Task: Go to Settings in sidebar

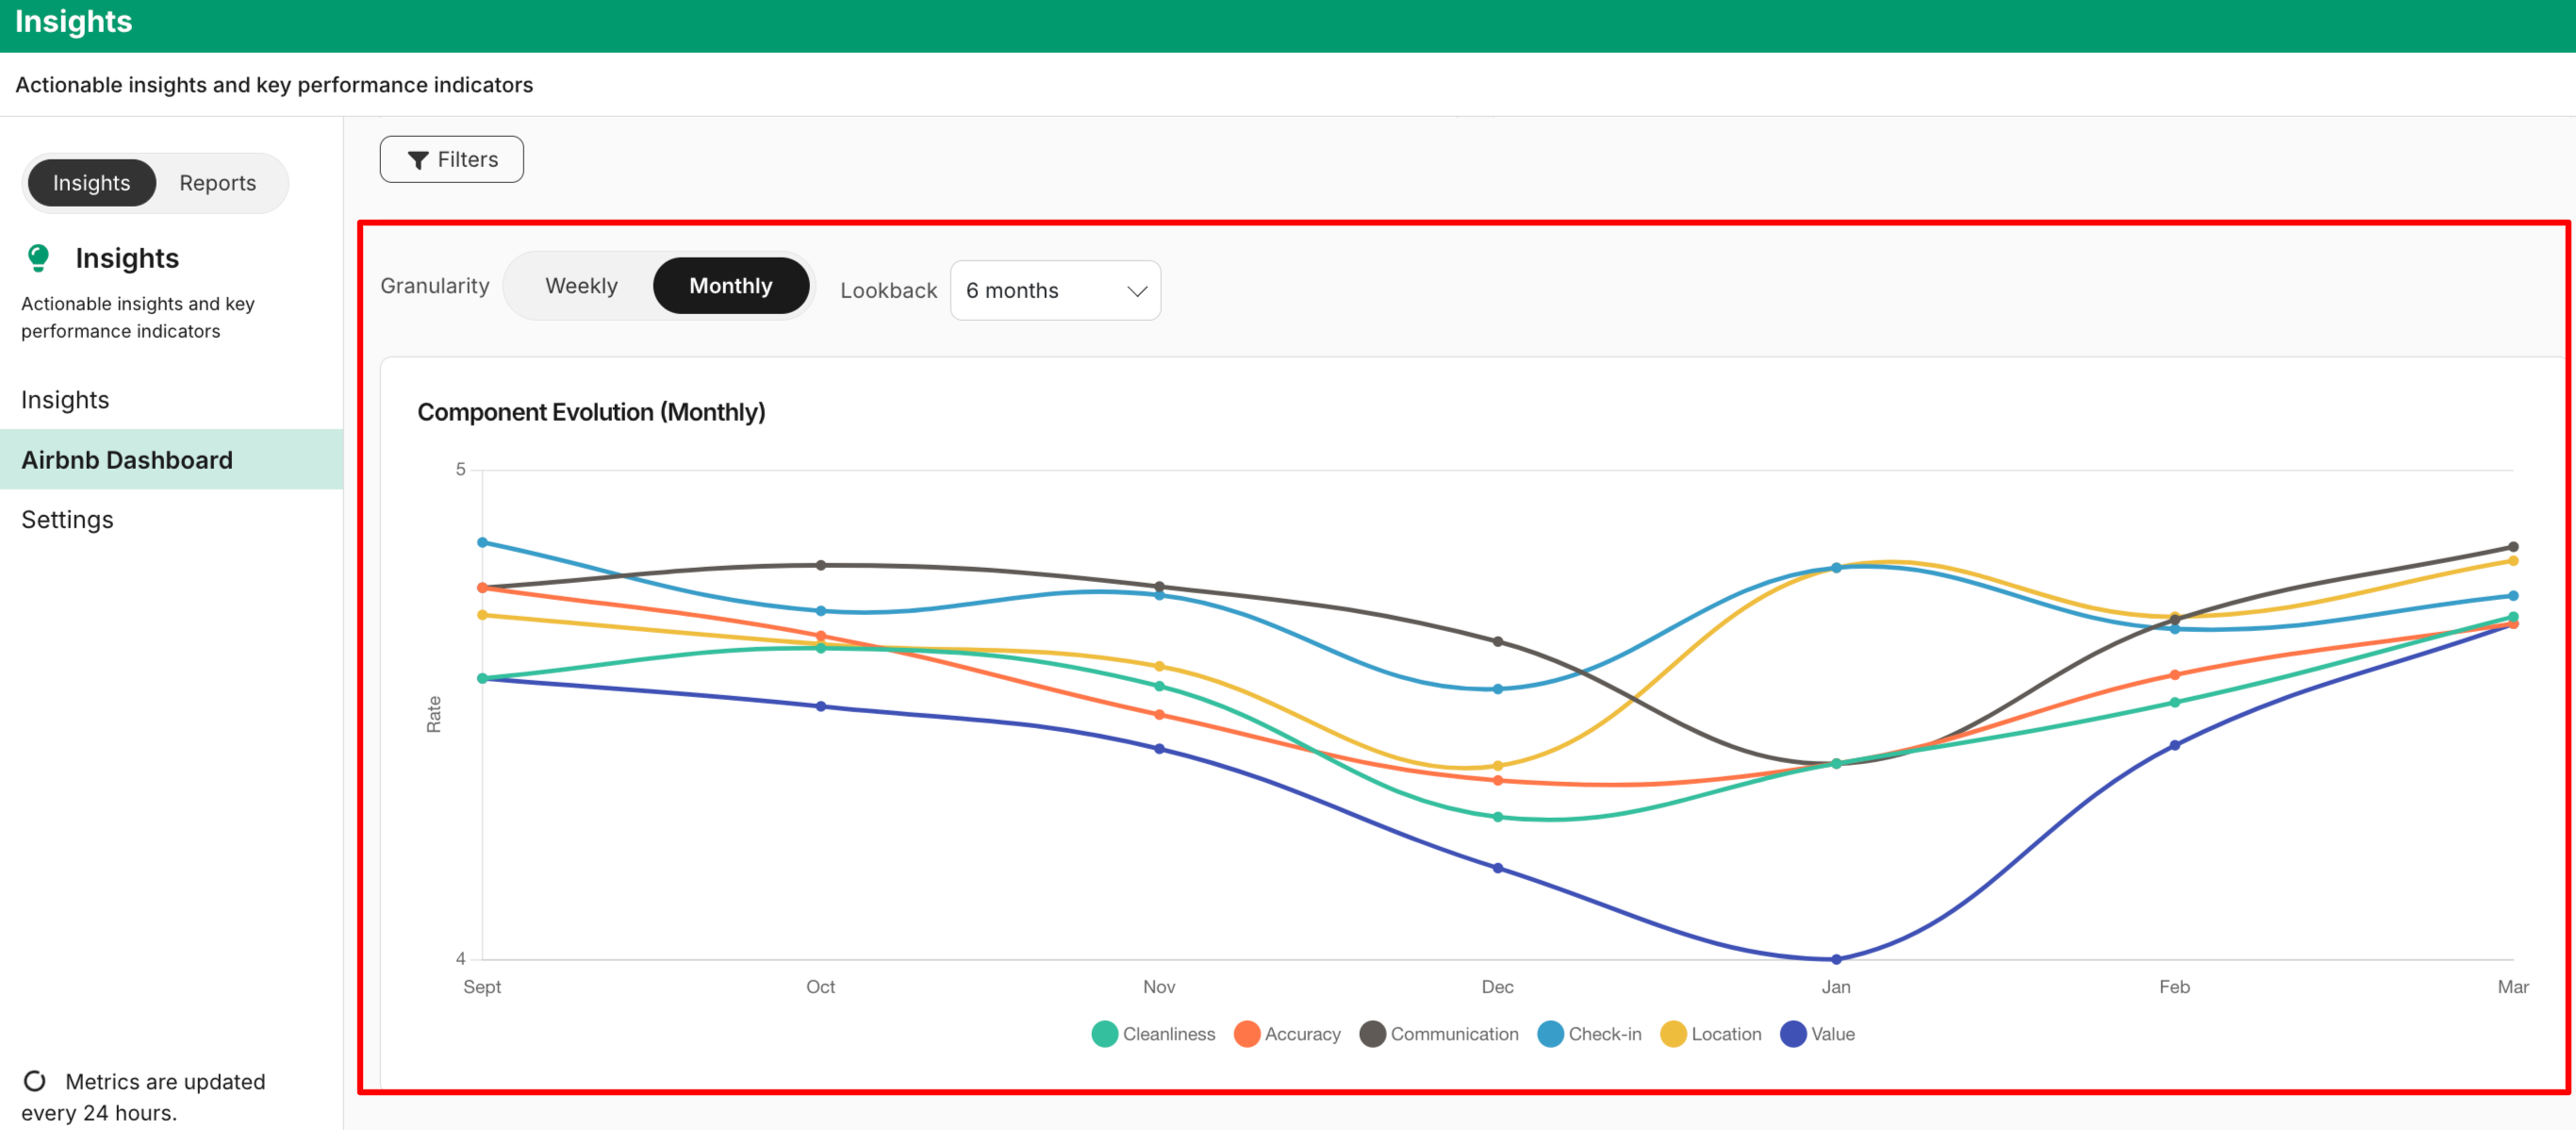Action: (x=67, y=520)
